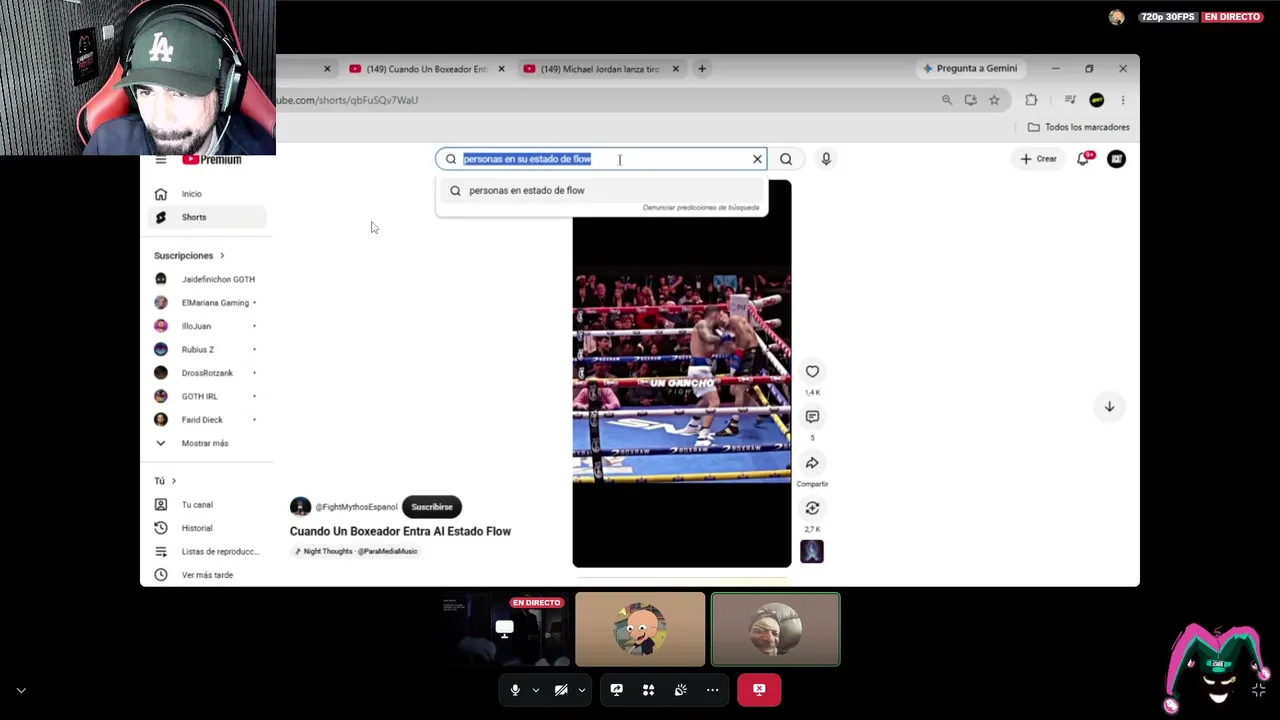
Task: Open YouTube account avatar menu
Action: (x=1116, y=159)
